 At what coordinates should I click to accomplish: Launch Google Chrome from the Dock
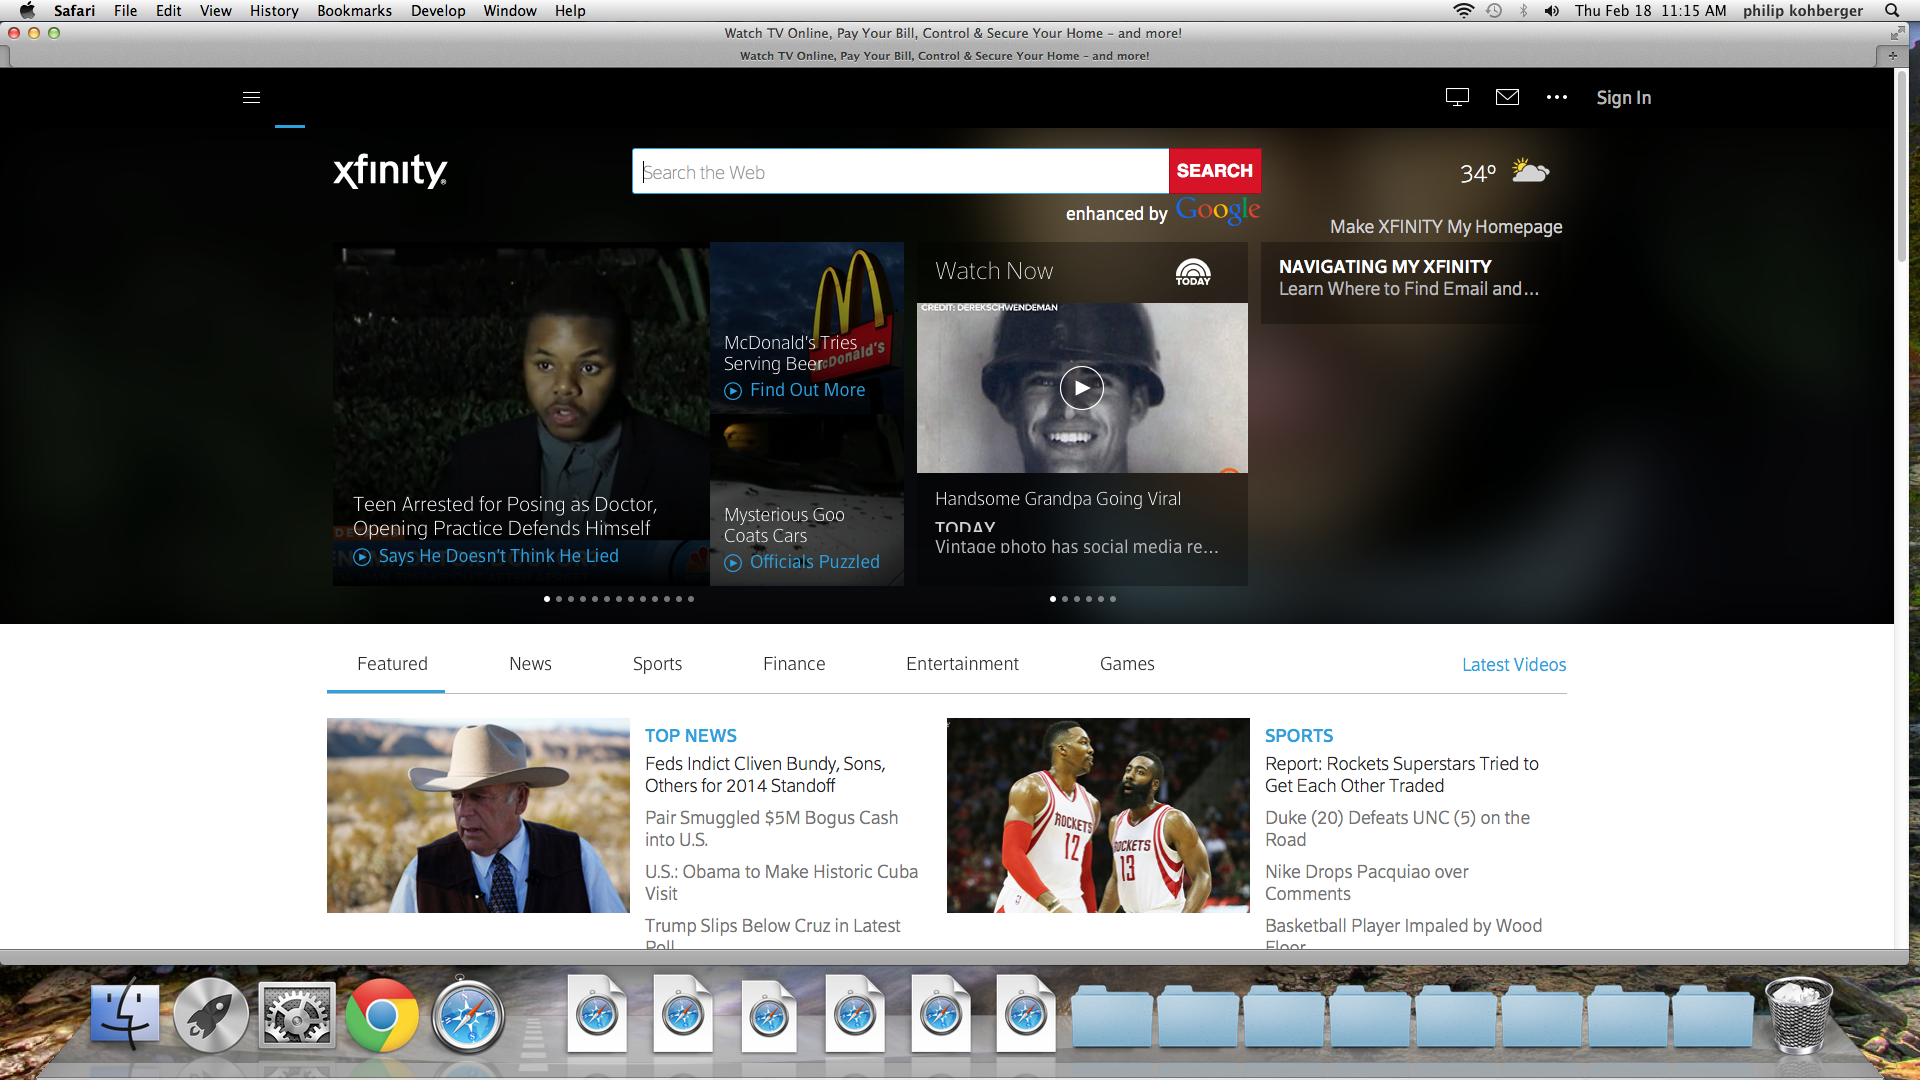(381, 1016)
